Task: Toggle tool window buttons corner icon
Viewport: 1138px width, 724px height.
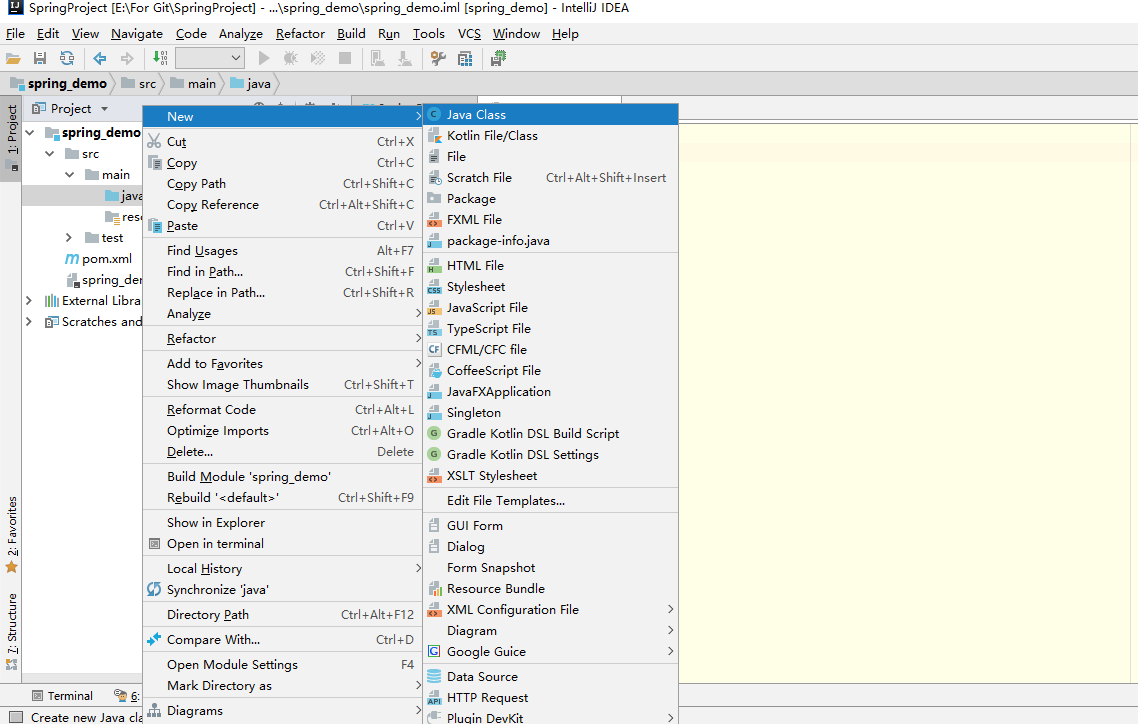Action: coord(15,717)
